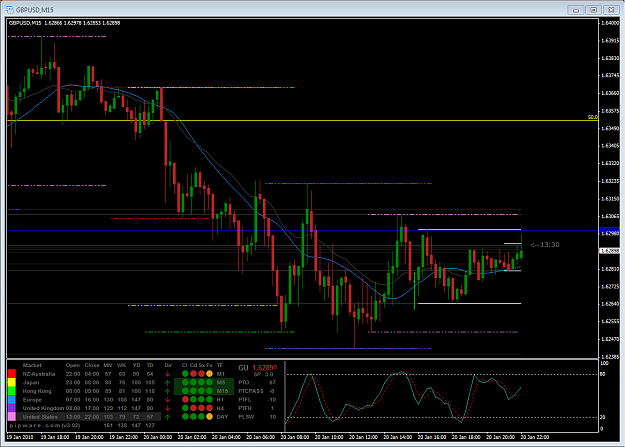Select the United Kingdom market name

(43, 408)
